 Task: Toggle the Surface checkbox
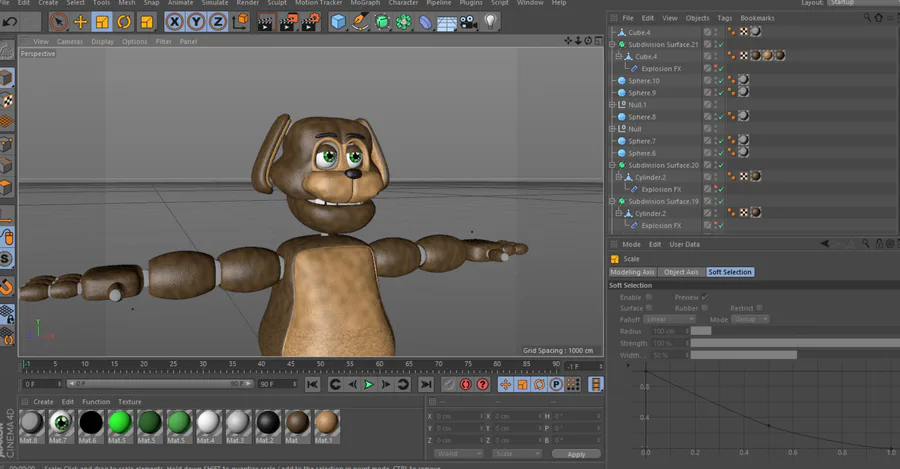[649, 308]
